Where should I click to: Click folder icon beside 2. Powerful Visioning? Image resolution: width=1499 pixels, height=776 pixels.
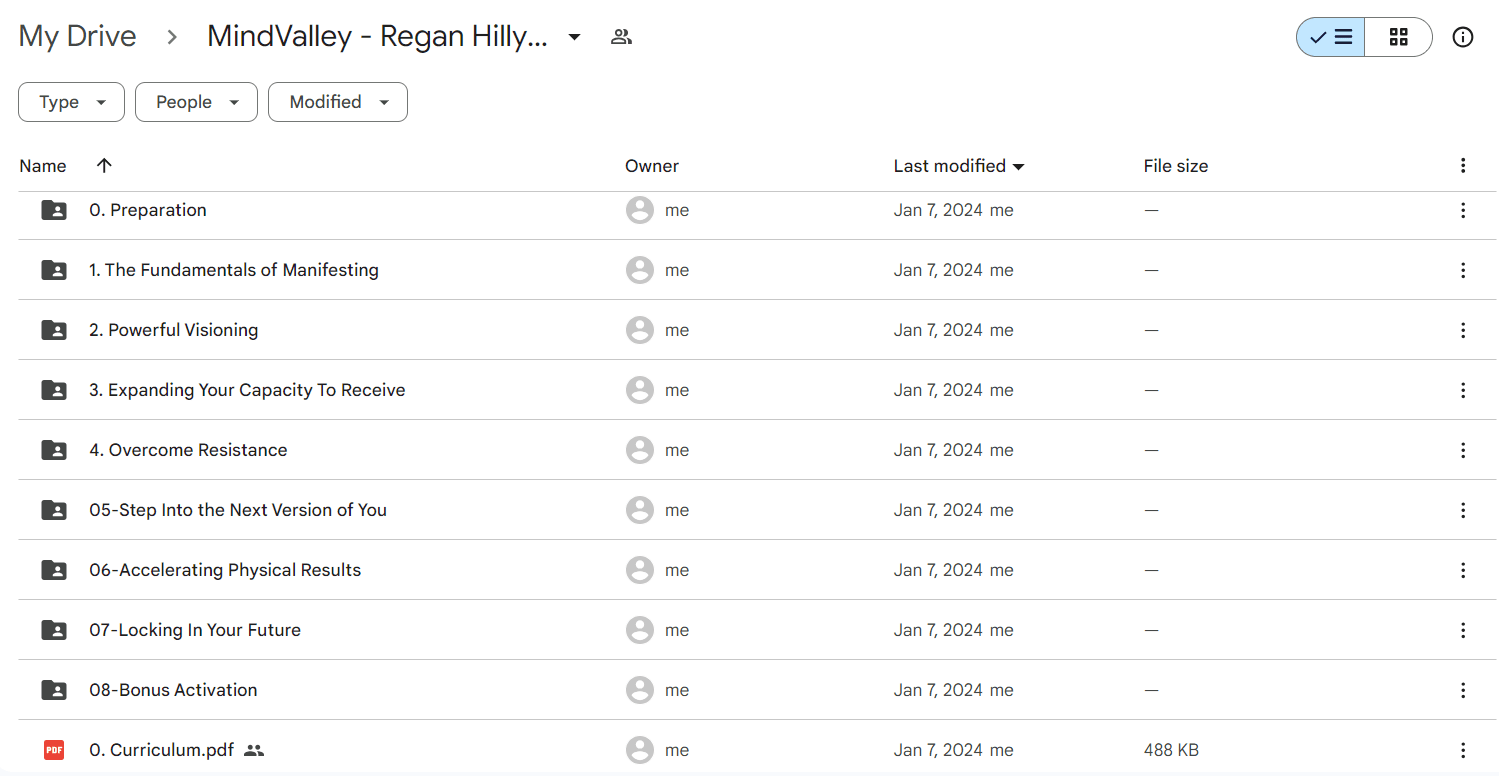click(x=54, y=330)
